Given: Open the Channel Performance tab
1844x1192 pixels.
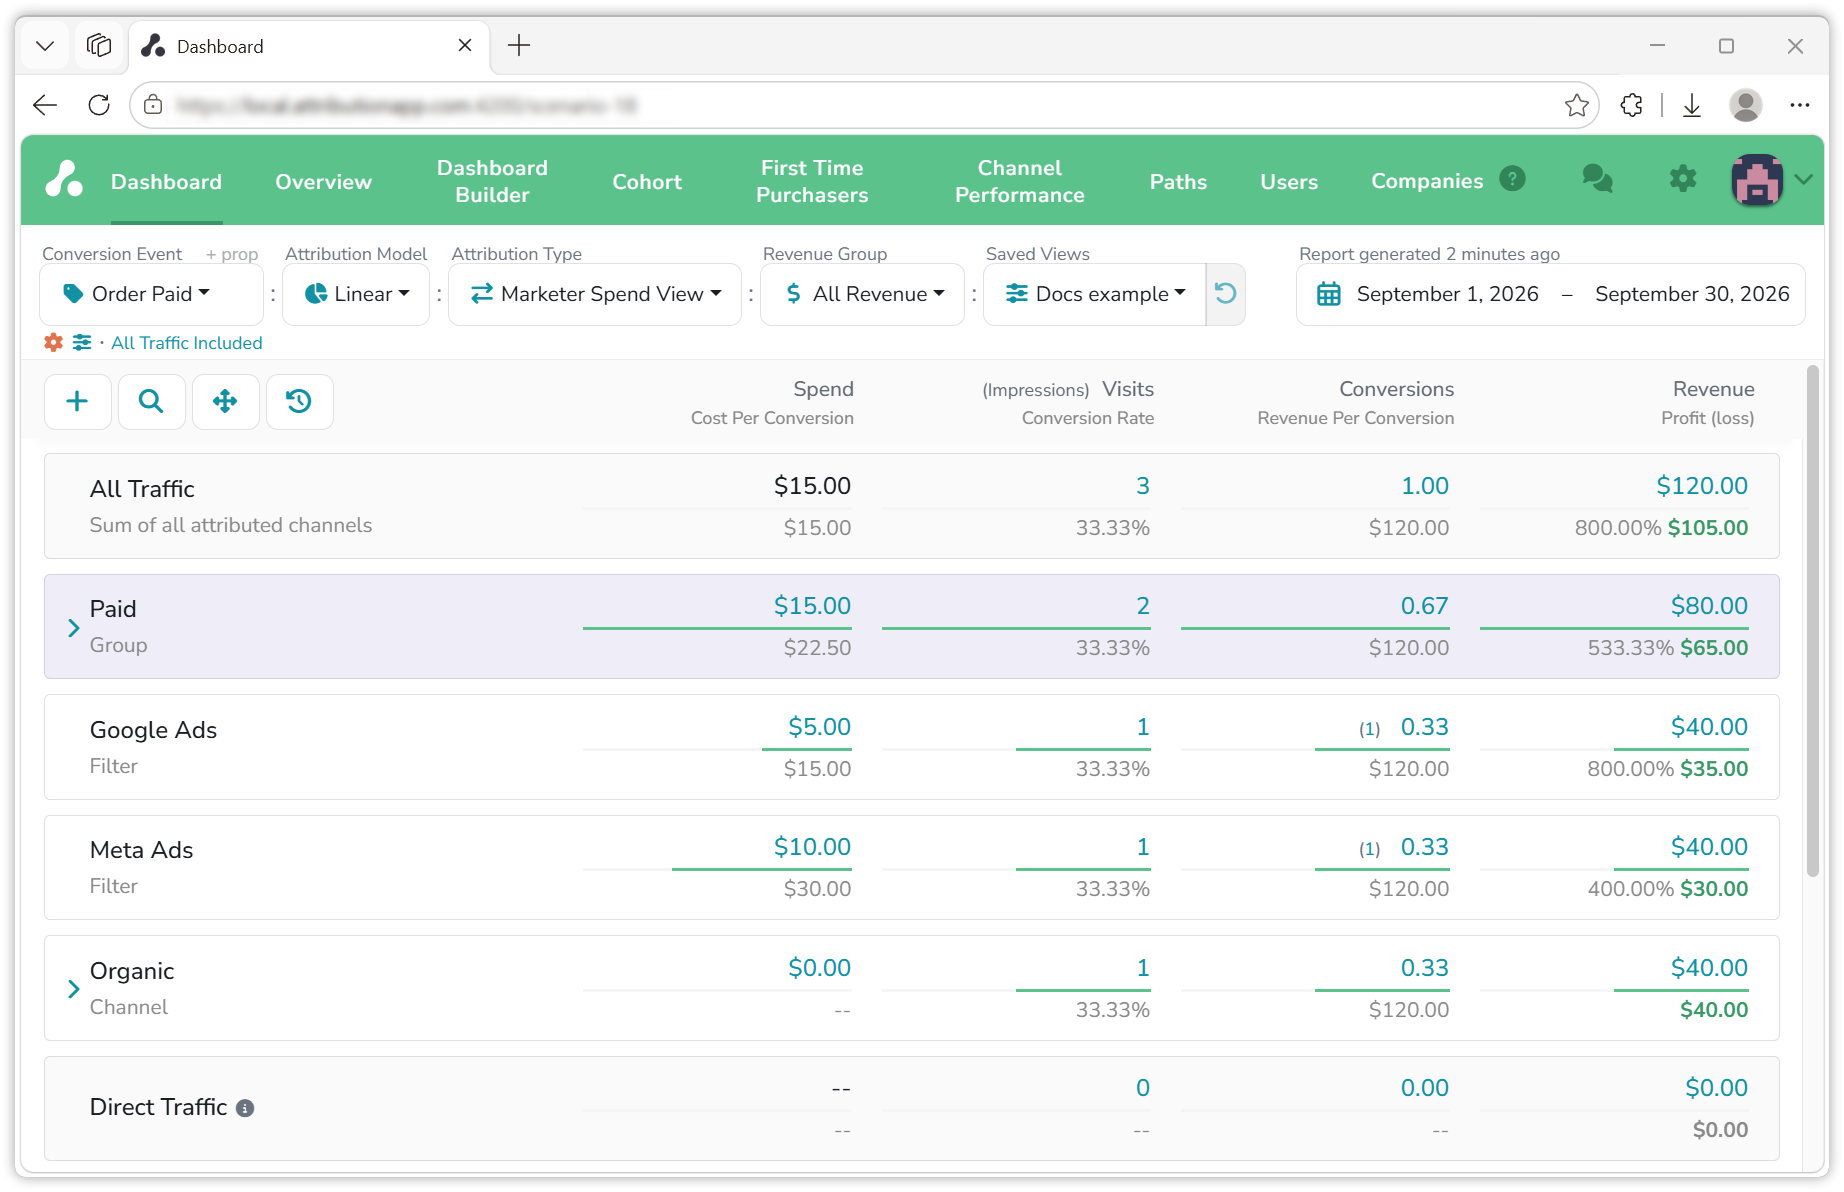Looking at the screenshot, I should tap(1019, 181).
